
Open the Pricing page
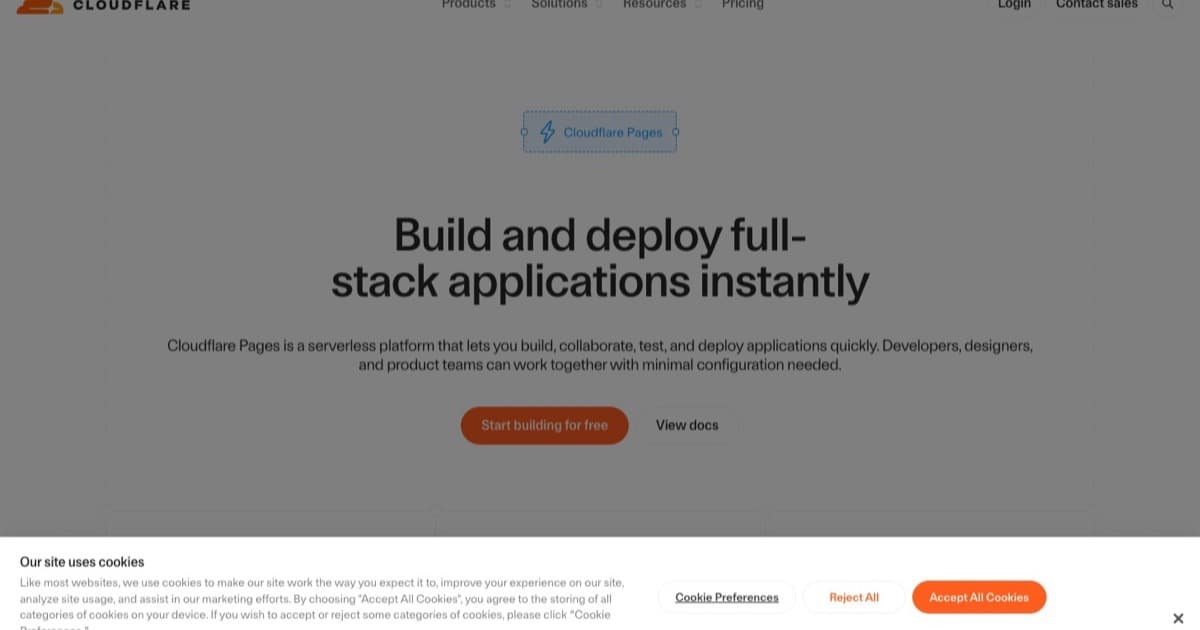(742, 4)
